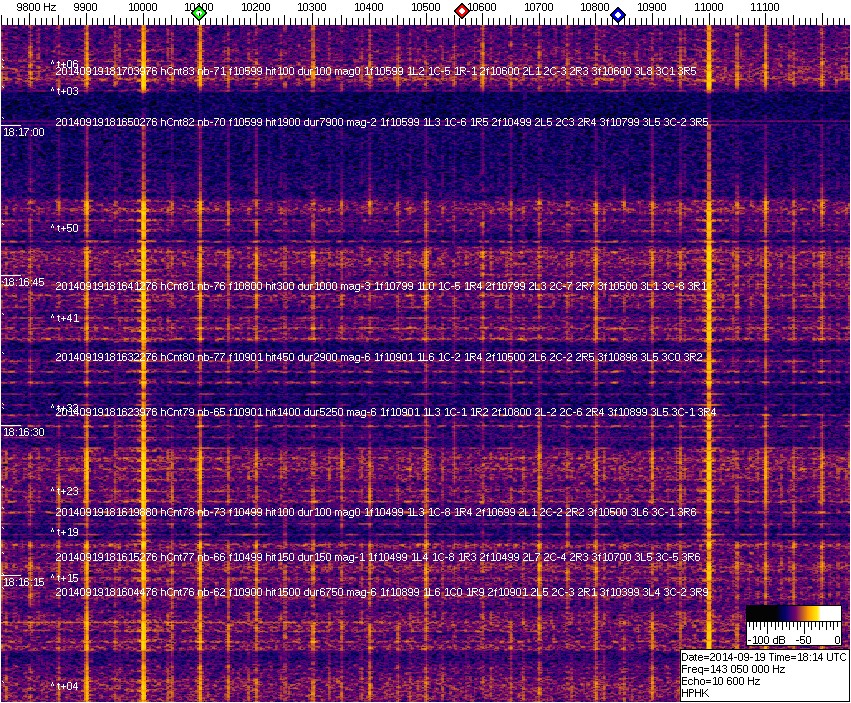Screen dimensions: 851x703
Task: Click the blue diamond frequency marker
Action: click(618, 15)
